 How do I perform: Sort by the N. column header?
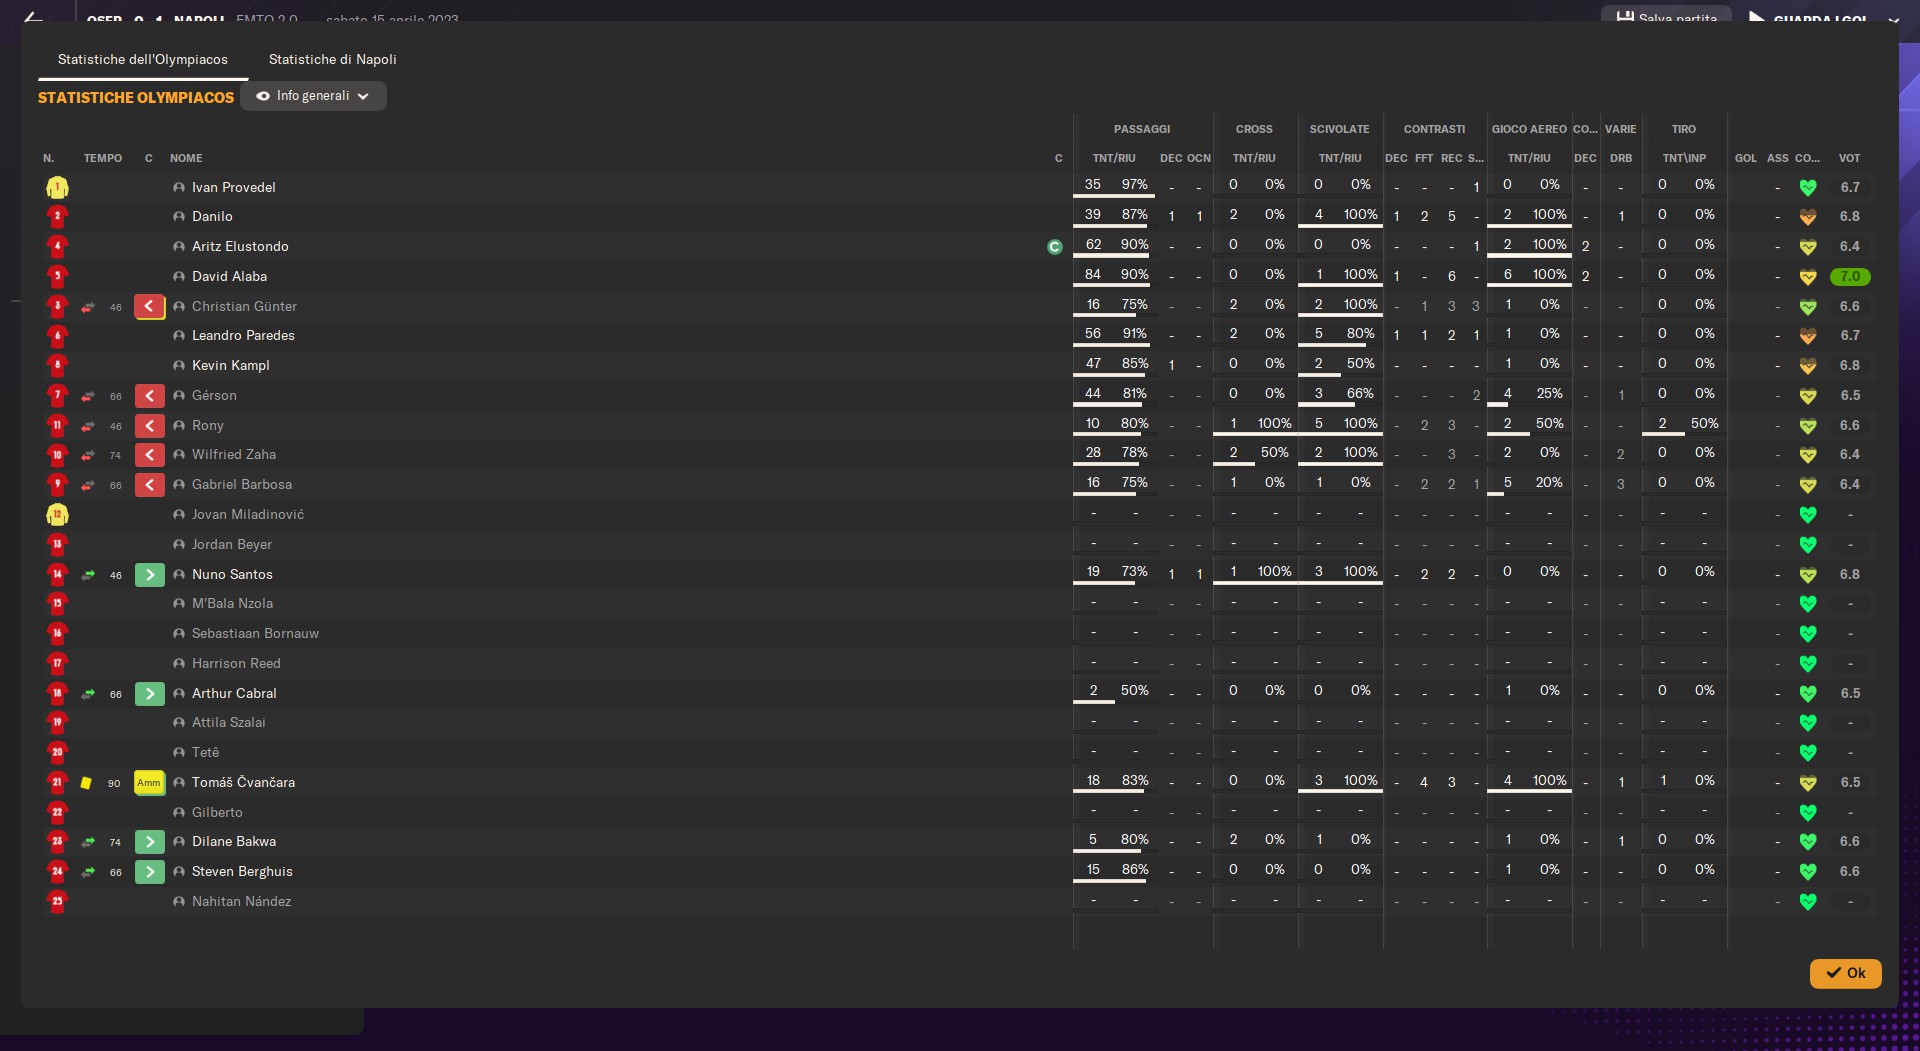pyautogui.click(x=48, y=158)
